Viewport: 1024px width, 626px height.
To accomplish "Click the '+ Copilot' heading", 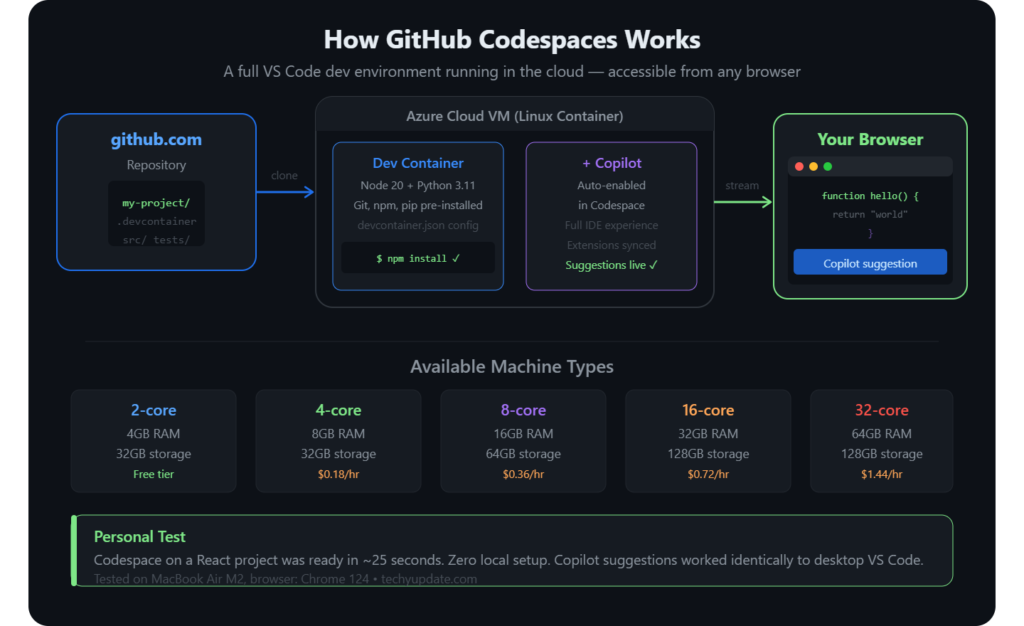I will [x=611, y=163].
